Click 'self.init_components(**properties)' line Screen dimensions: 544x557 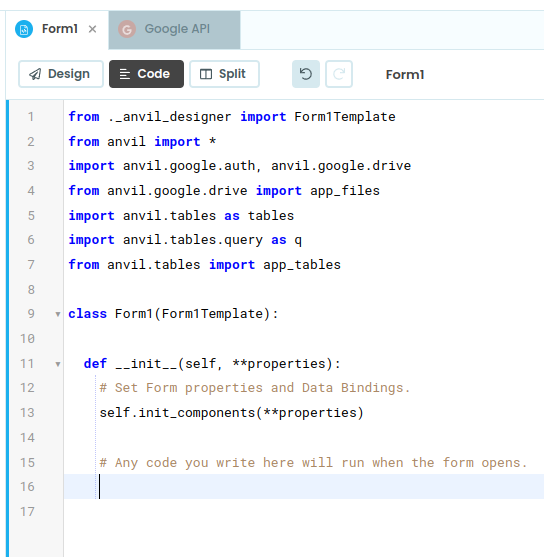pos(232,413)
